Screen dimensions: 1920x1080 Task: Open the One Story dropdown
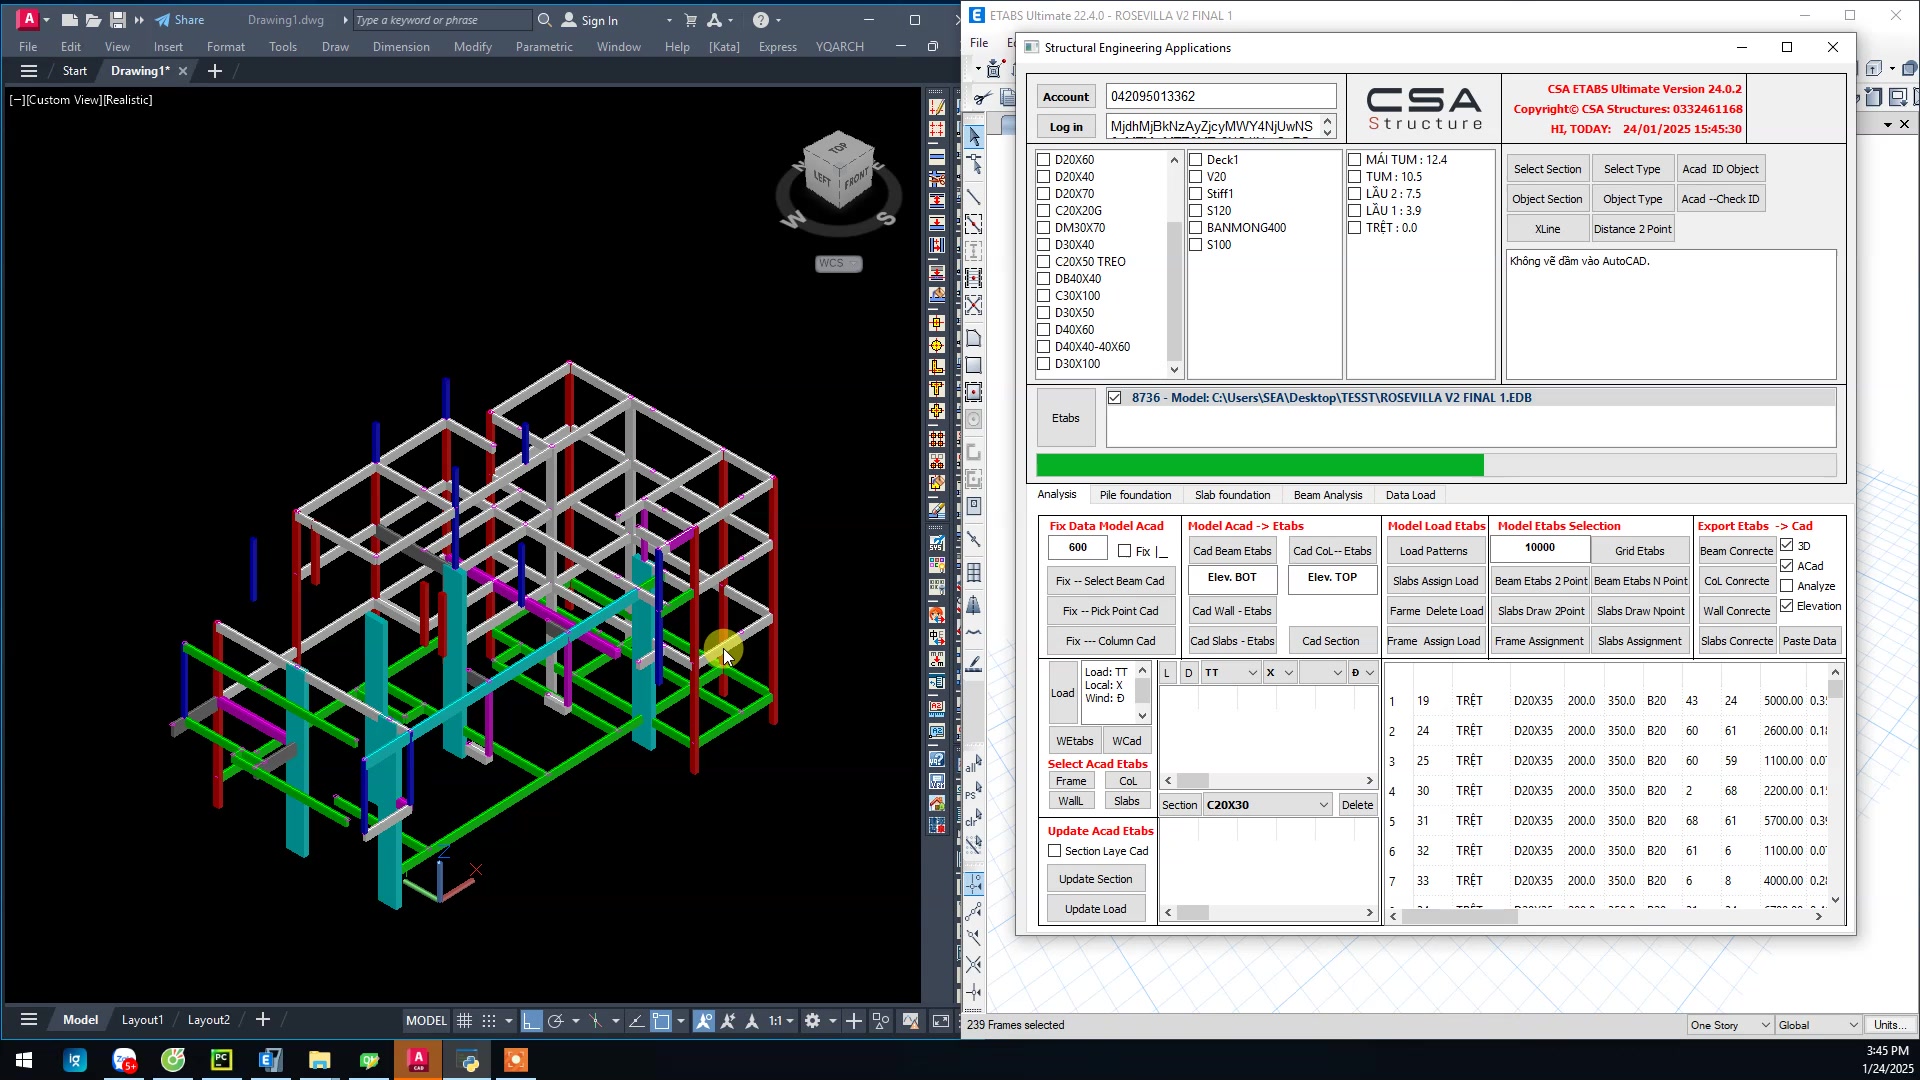[x=1730, y=1025]
